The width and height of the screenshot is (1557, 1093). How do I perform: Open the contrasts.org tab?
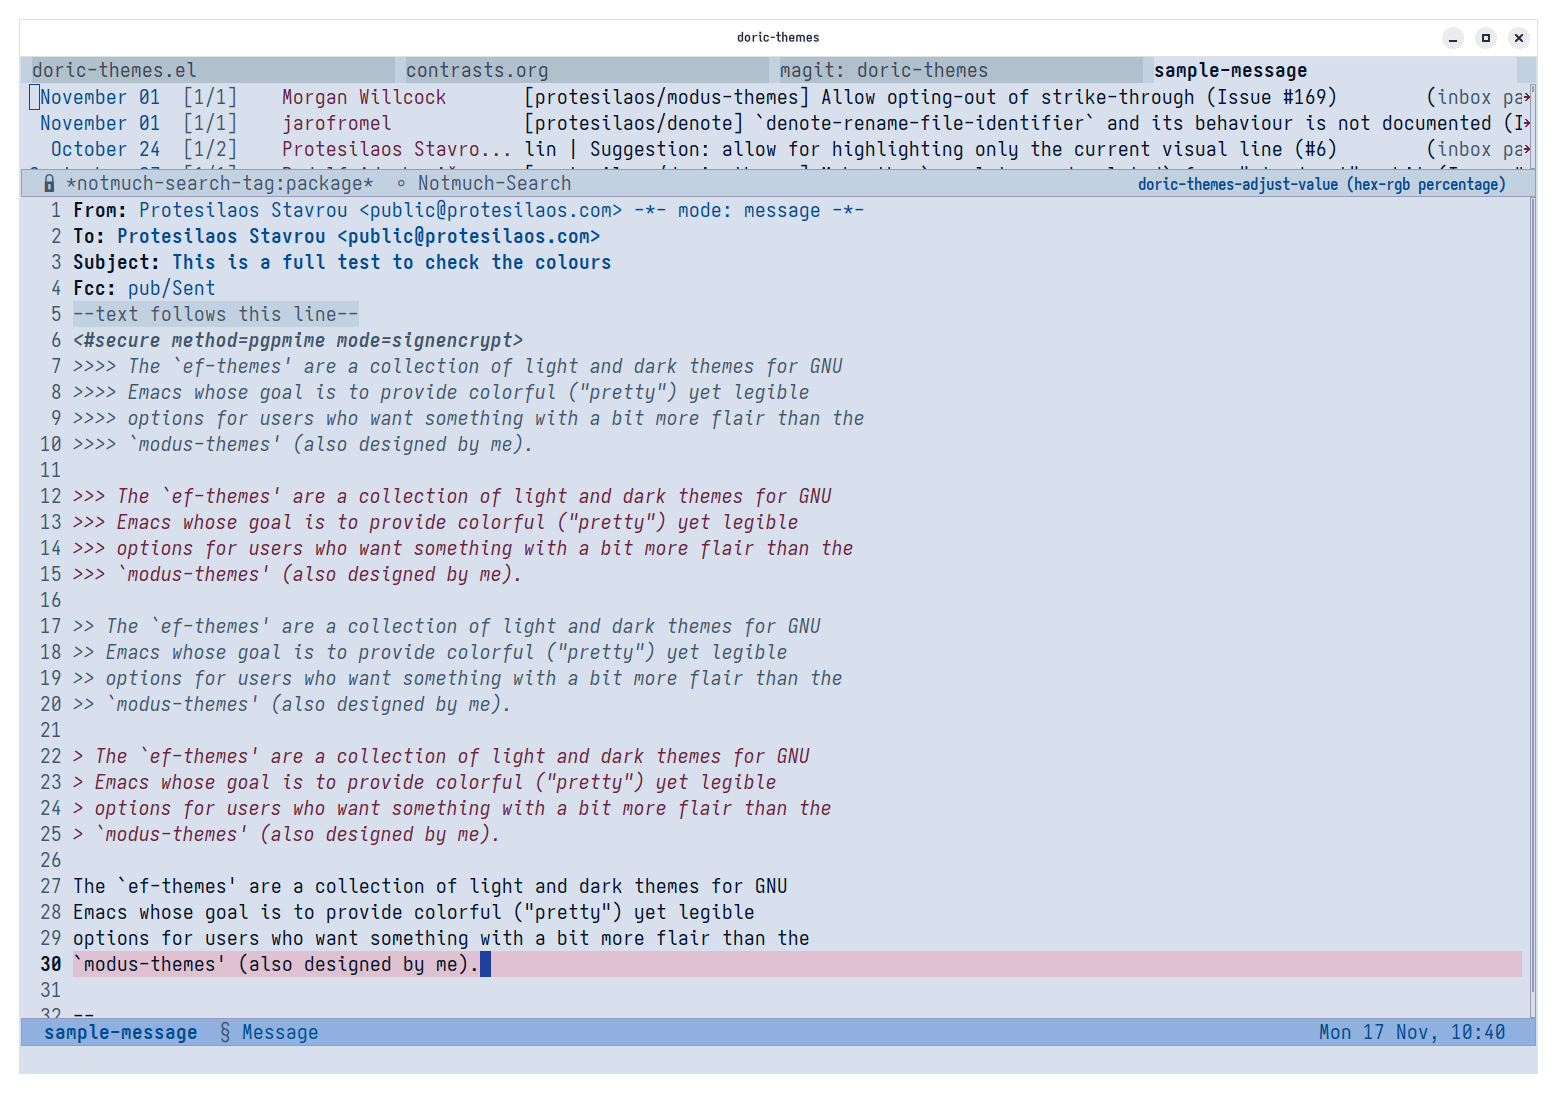click(x=477, y=70)
